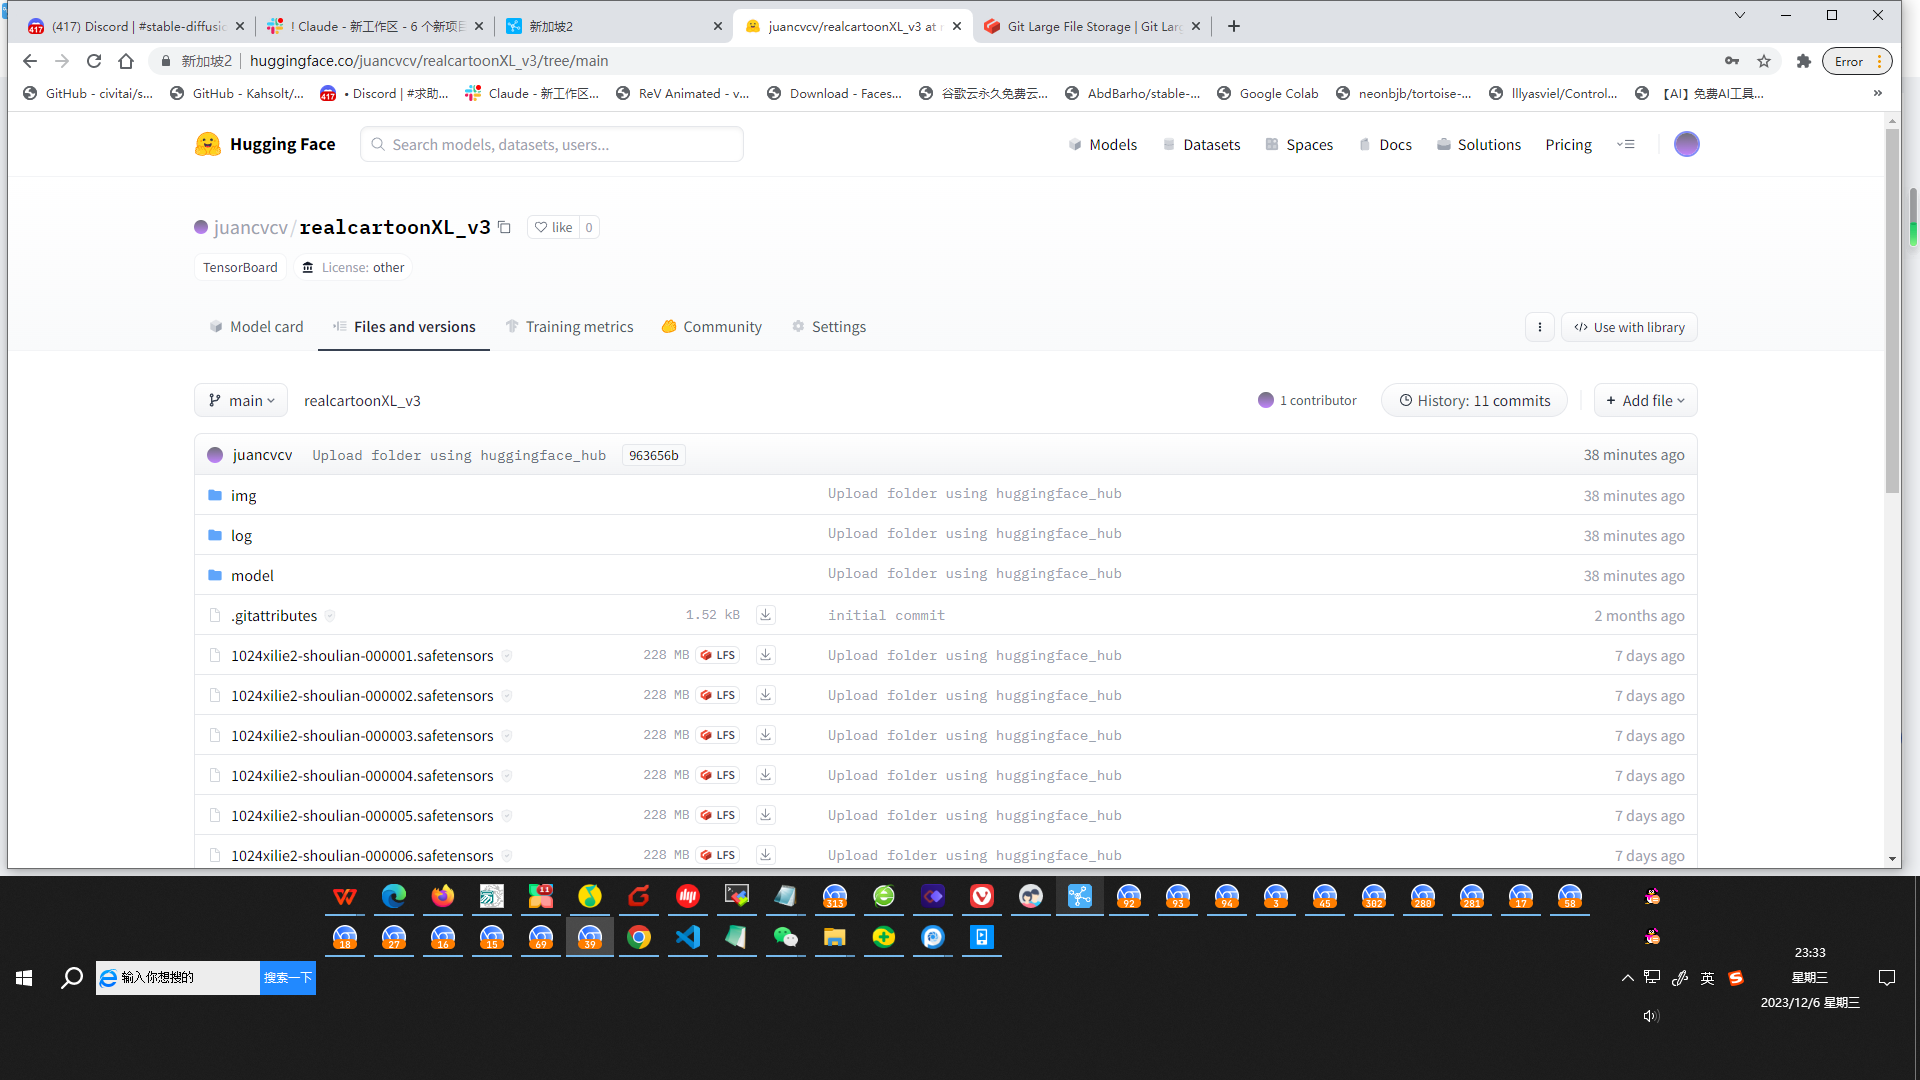Open the browser extensions puzzle icon
Viewport: 1920px width, 1080px height.
[x=1803, y=61]
